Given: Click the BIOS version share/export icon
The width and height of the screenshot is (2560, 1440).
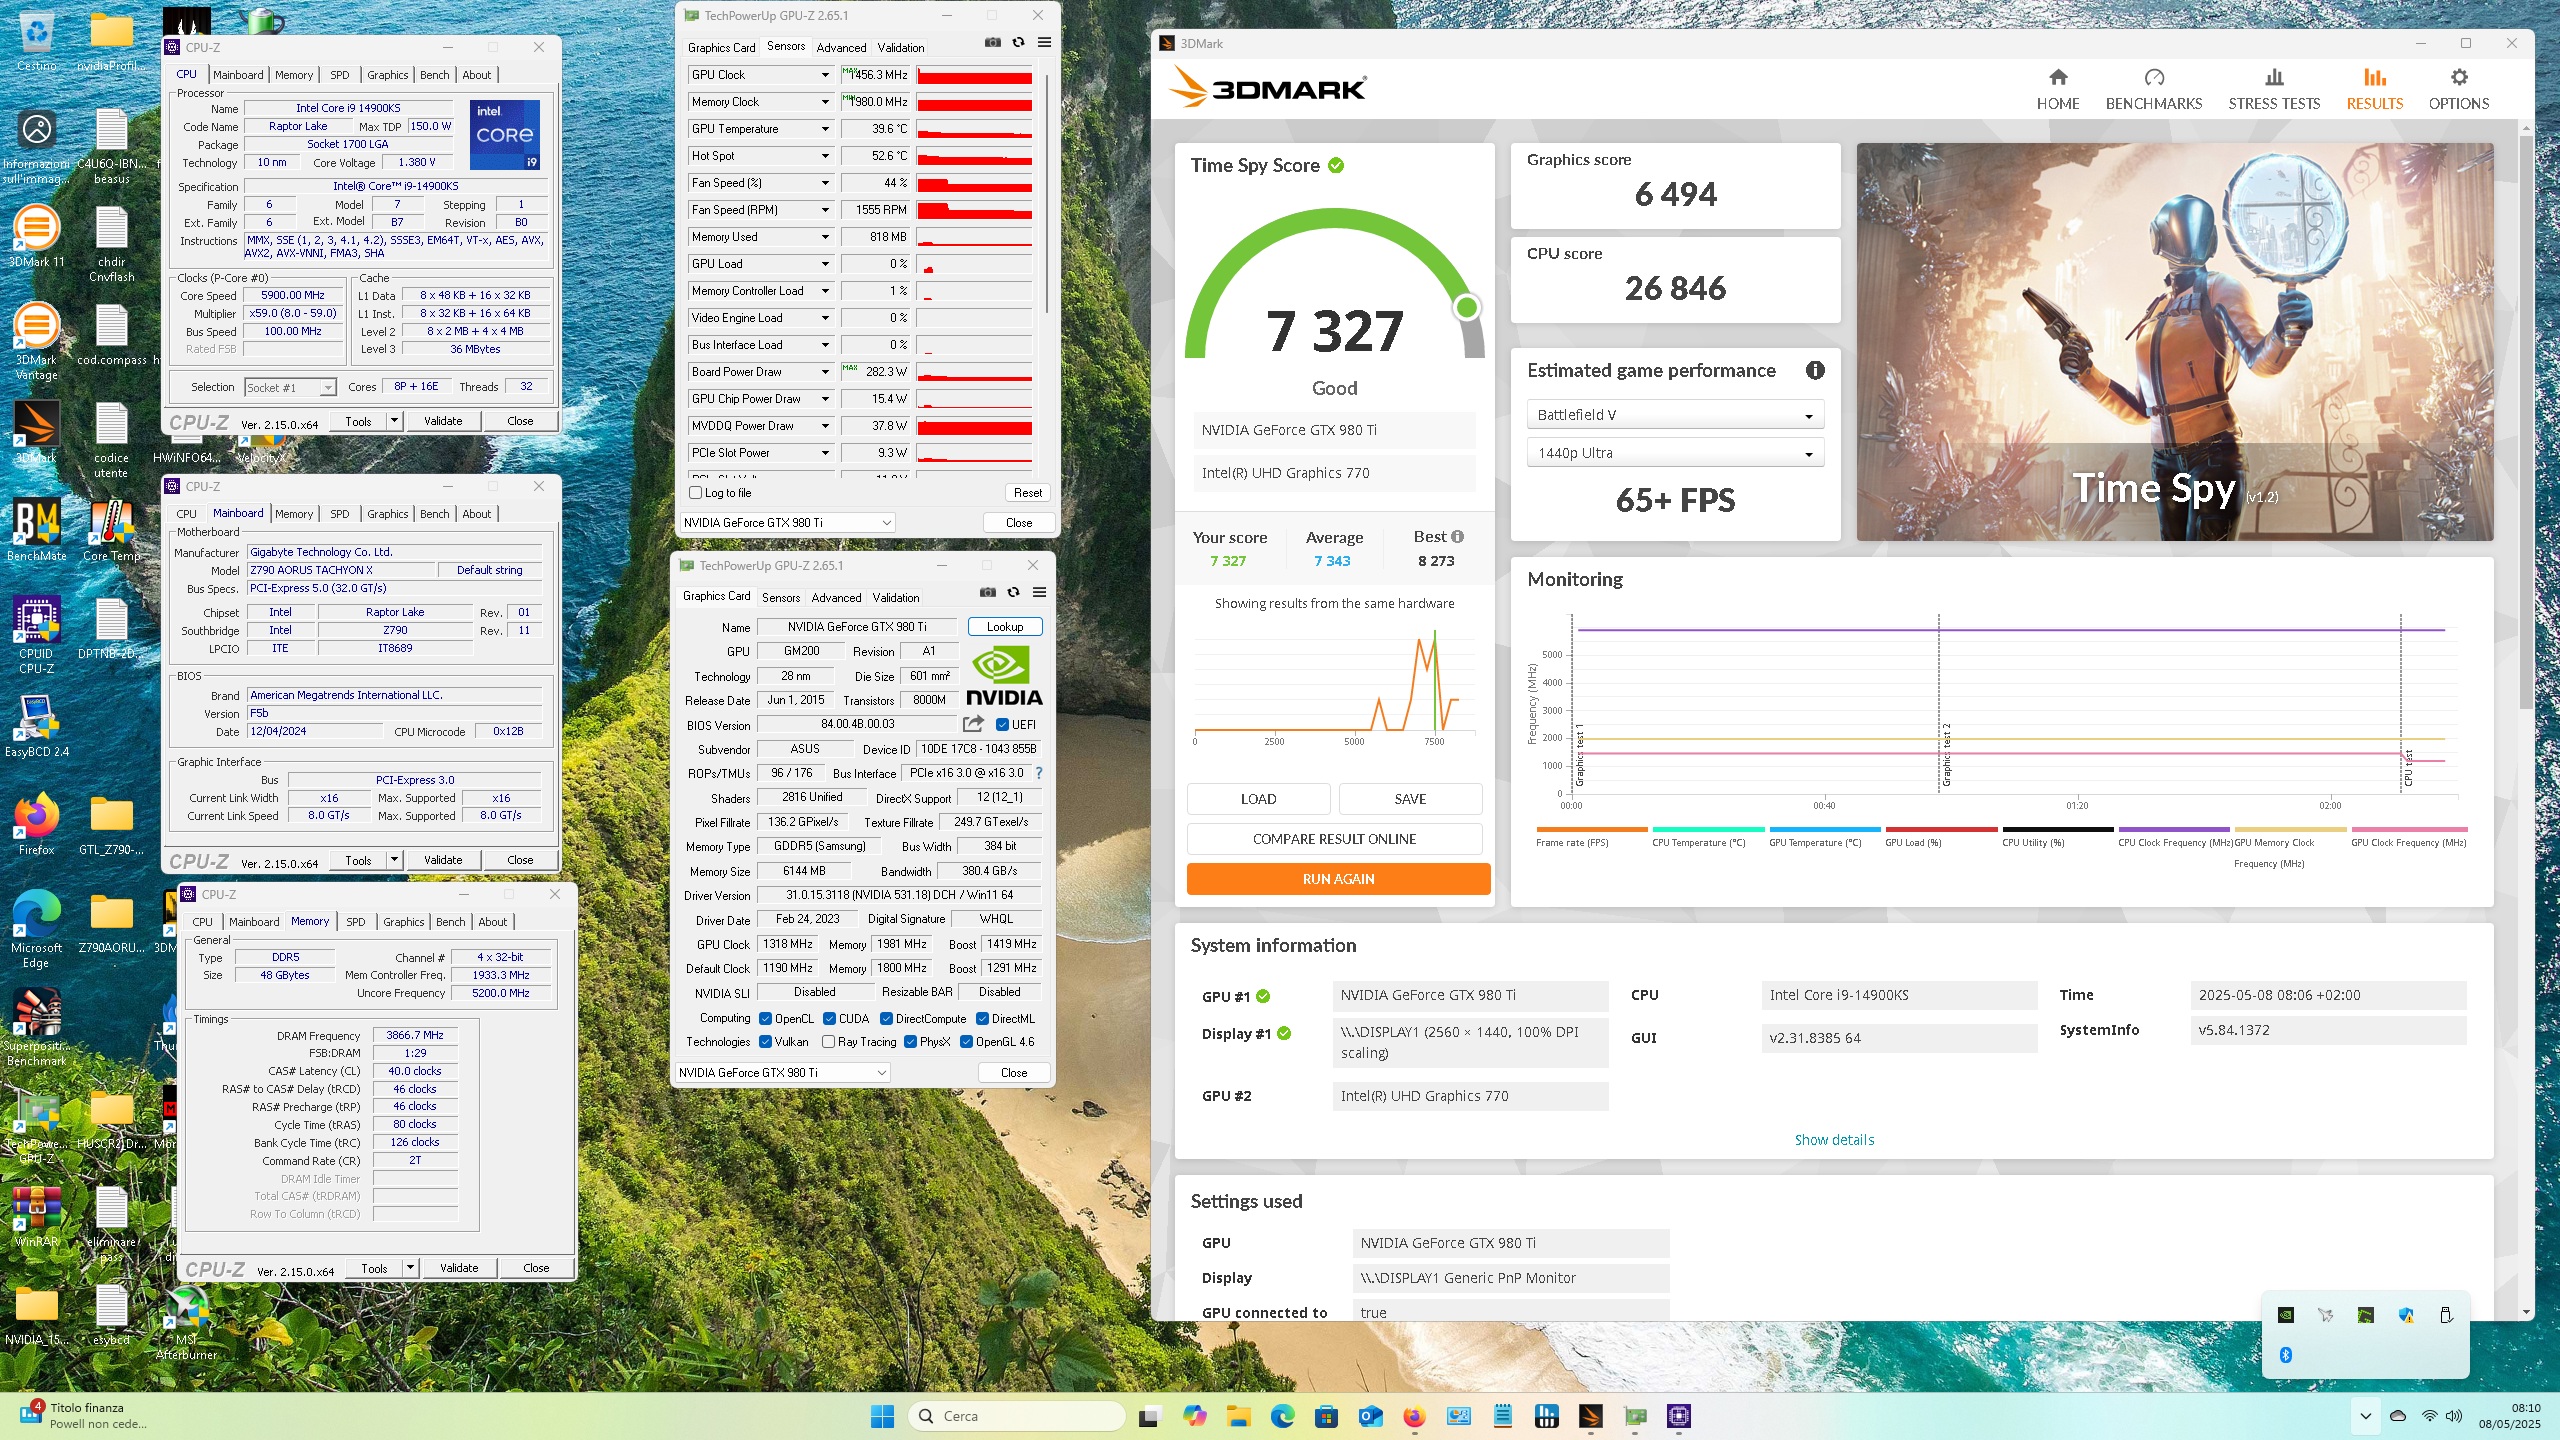Looking at the screenshot, I should point(973,724).
